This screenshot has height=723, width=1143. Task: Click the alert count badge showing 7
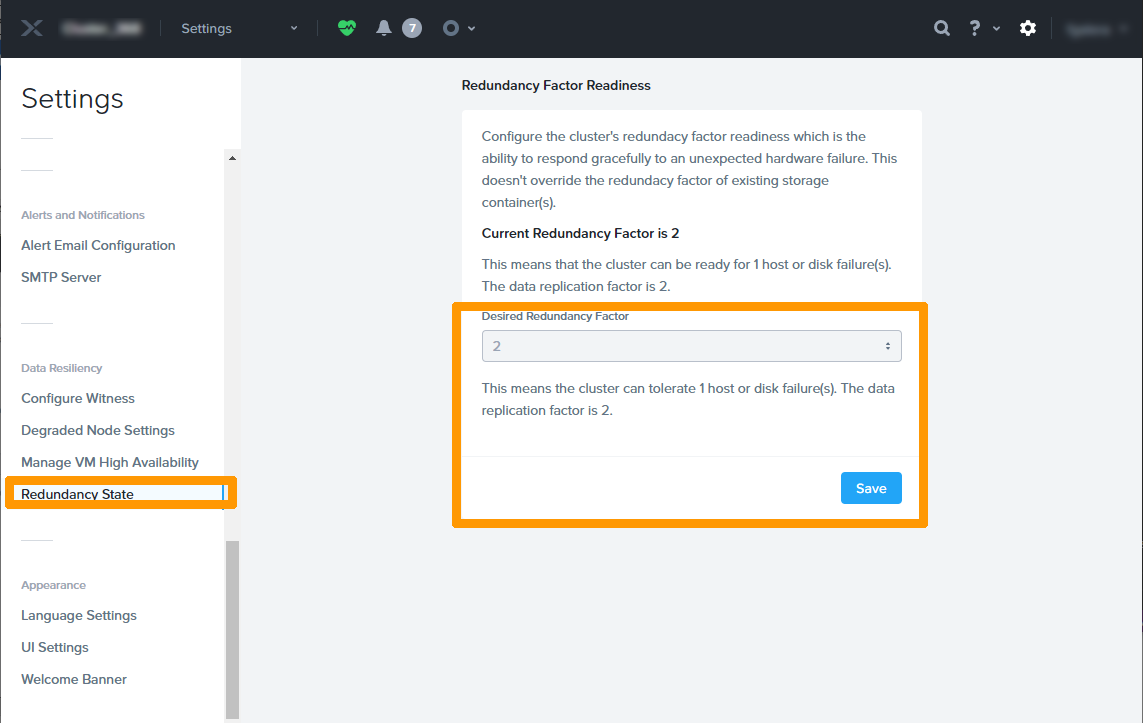coord(411,28)
